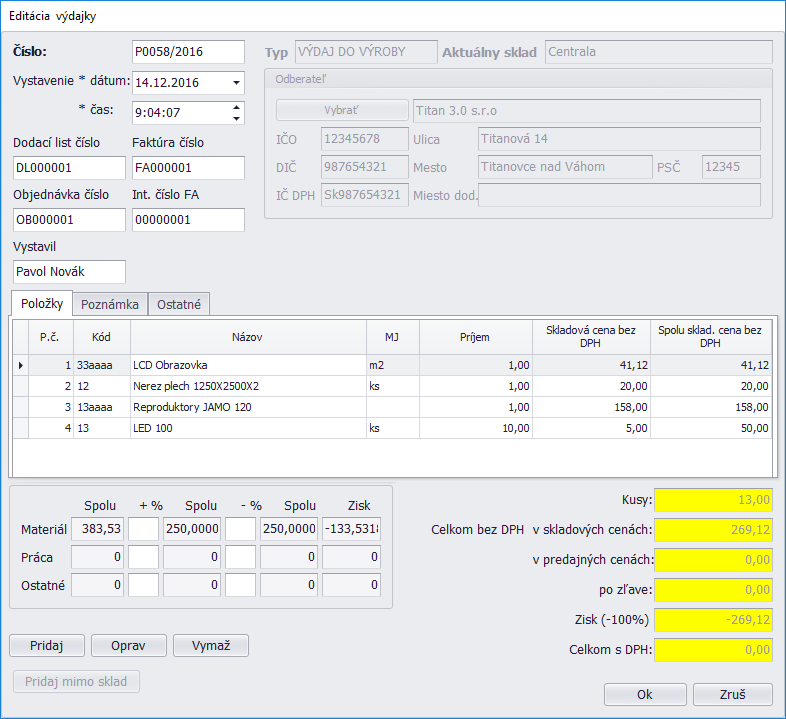Click the Vymaž button

[x=210, y=646]
